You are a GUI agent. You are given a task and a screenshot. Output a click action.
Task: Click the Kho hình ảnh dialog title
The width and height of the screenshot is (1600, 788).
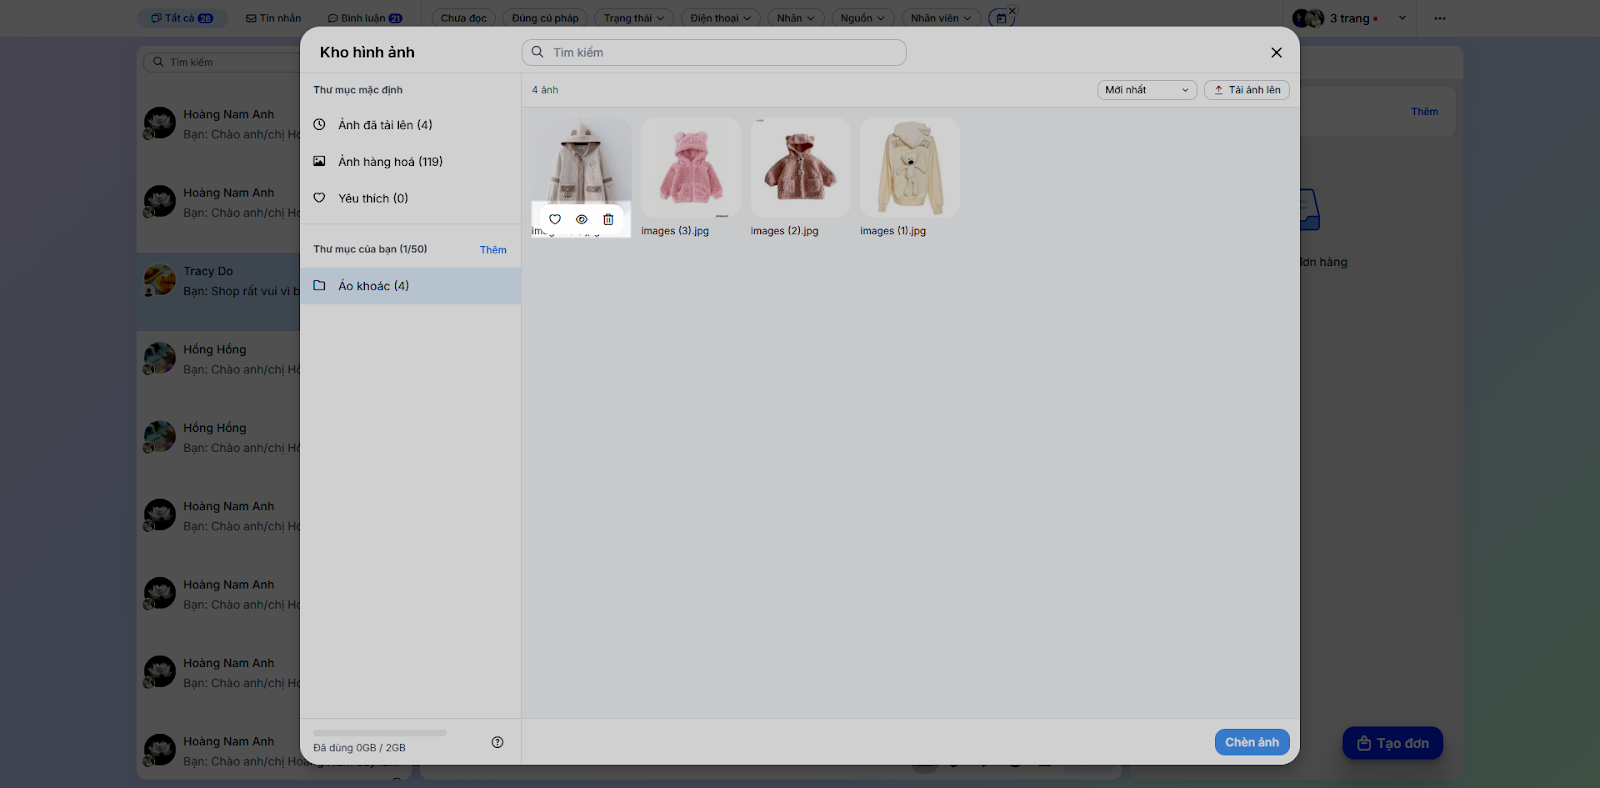click(x=367, y=52)
